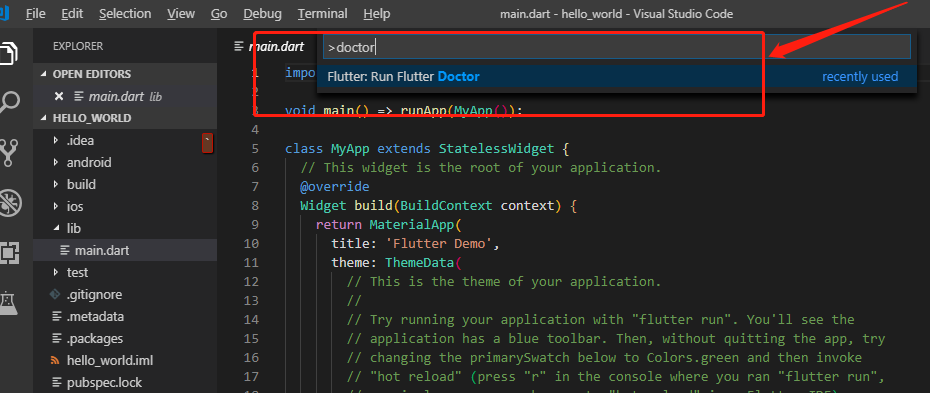Expand the build folder
Viewport: 930px width, 393px height.
[x=56, y=184]
